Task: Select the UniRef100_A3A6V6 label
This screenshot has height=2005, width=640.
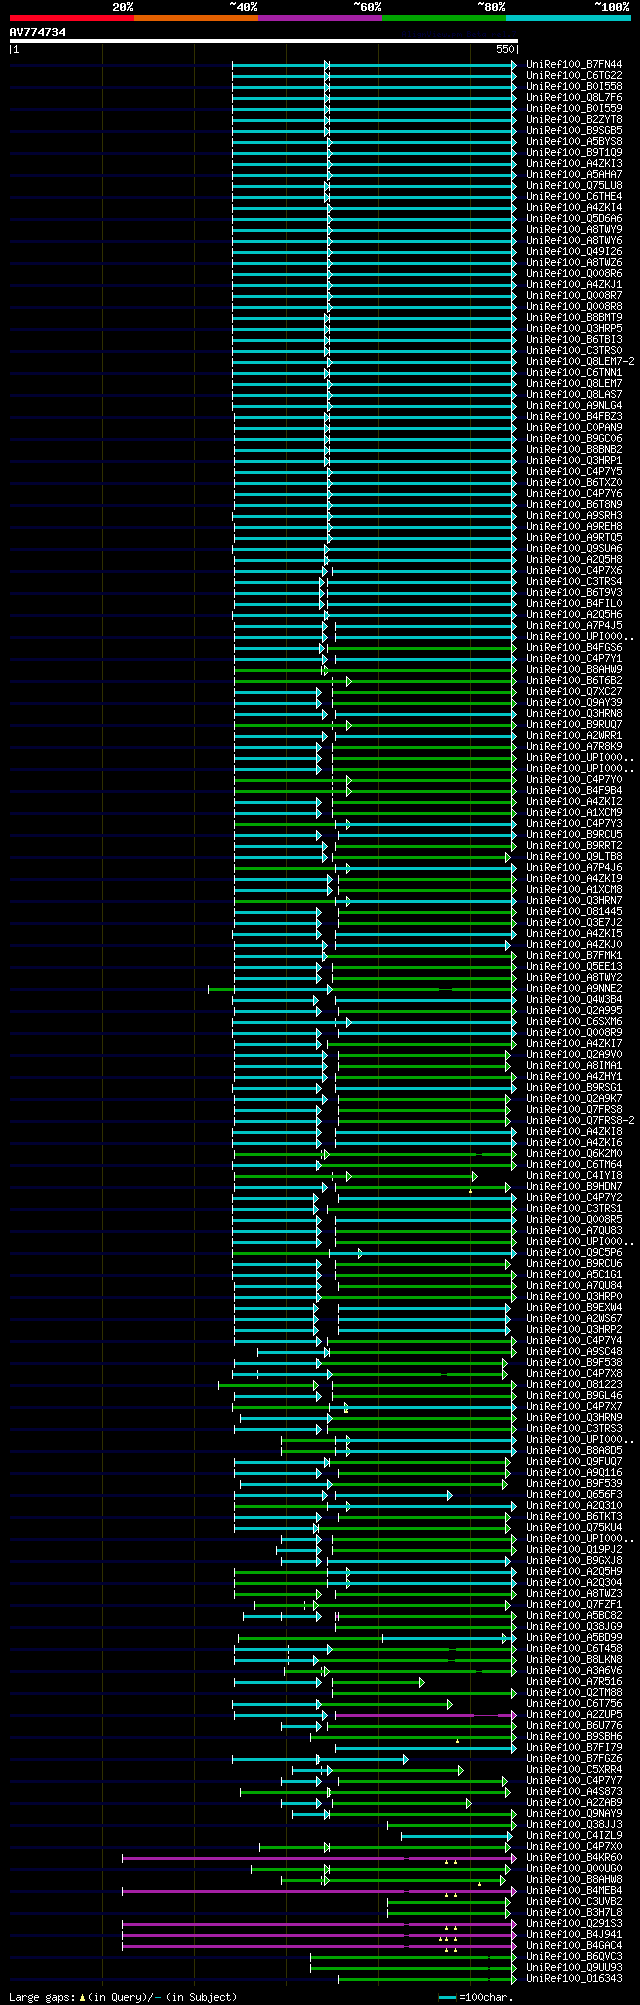Action: 574,1671
